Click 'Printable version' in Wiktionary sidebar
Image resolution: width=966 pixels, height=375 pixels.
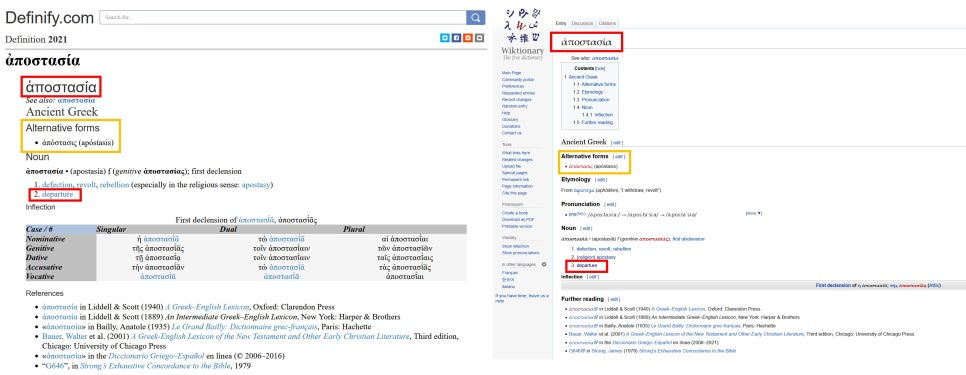[517, 226]
